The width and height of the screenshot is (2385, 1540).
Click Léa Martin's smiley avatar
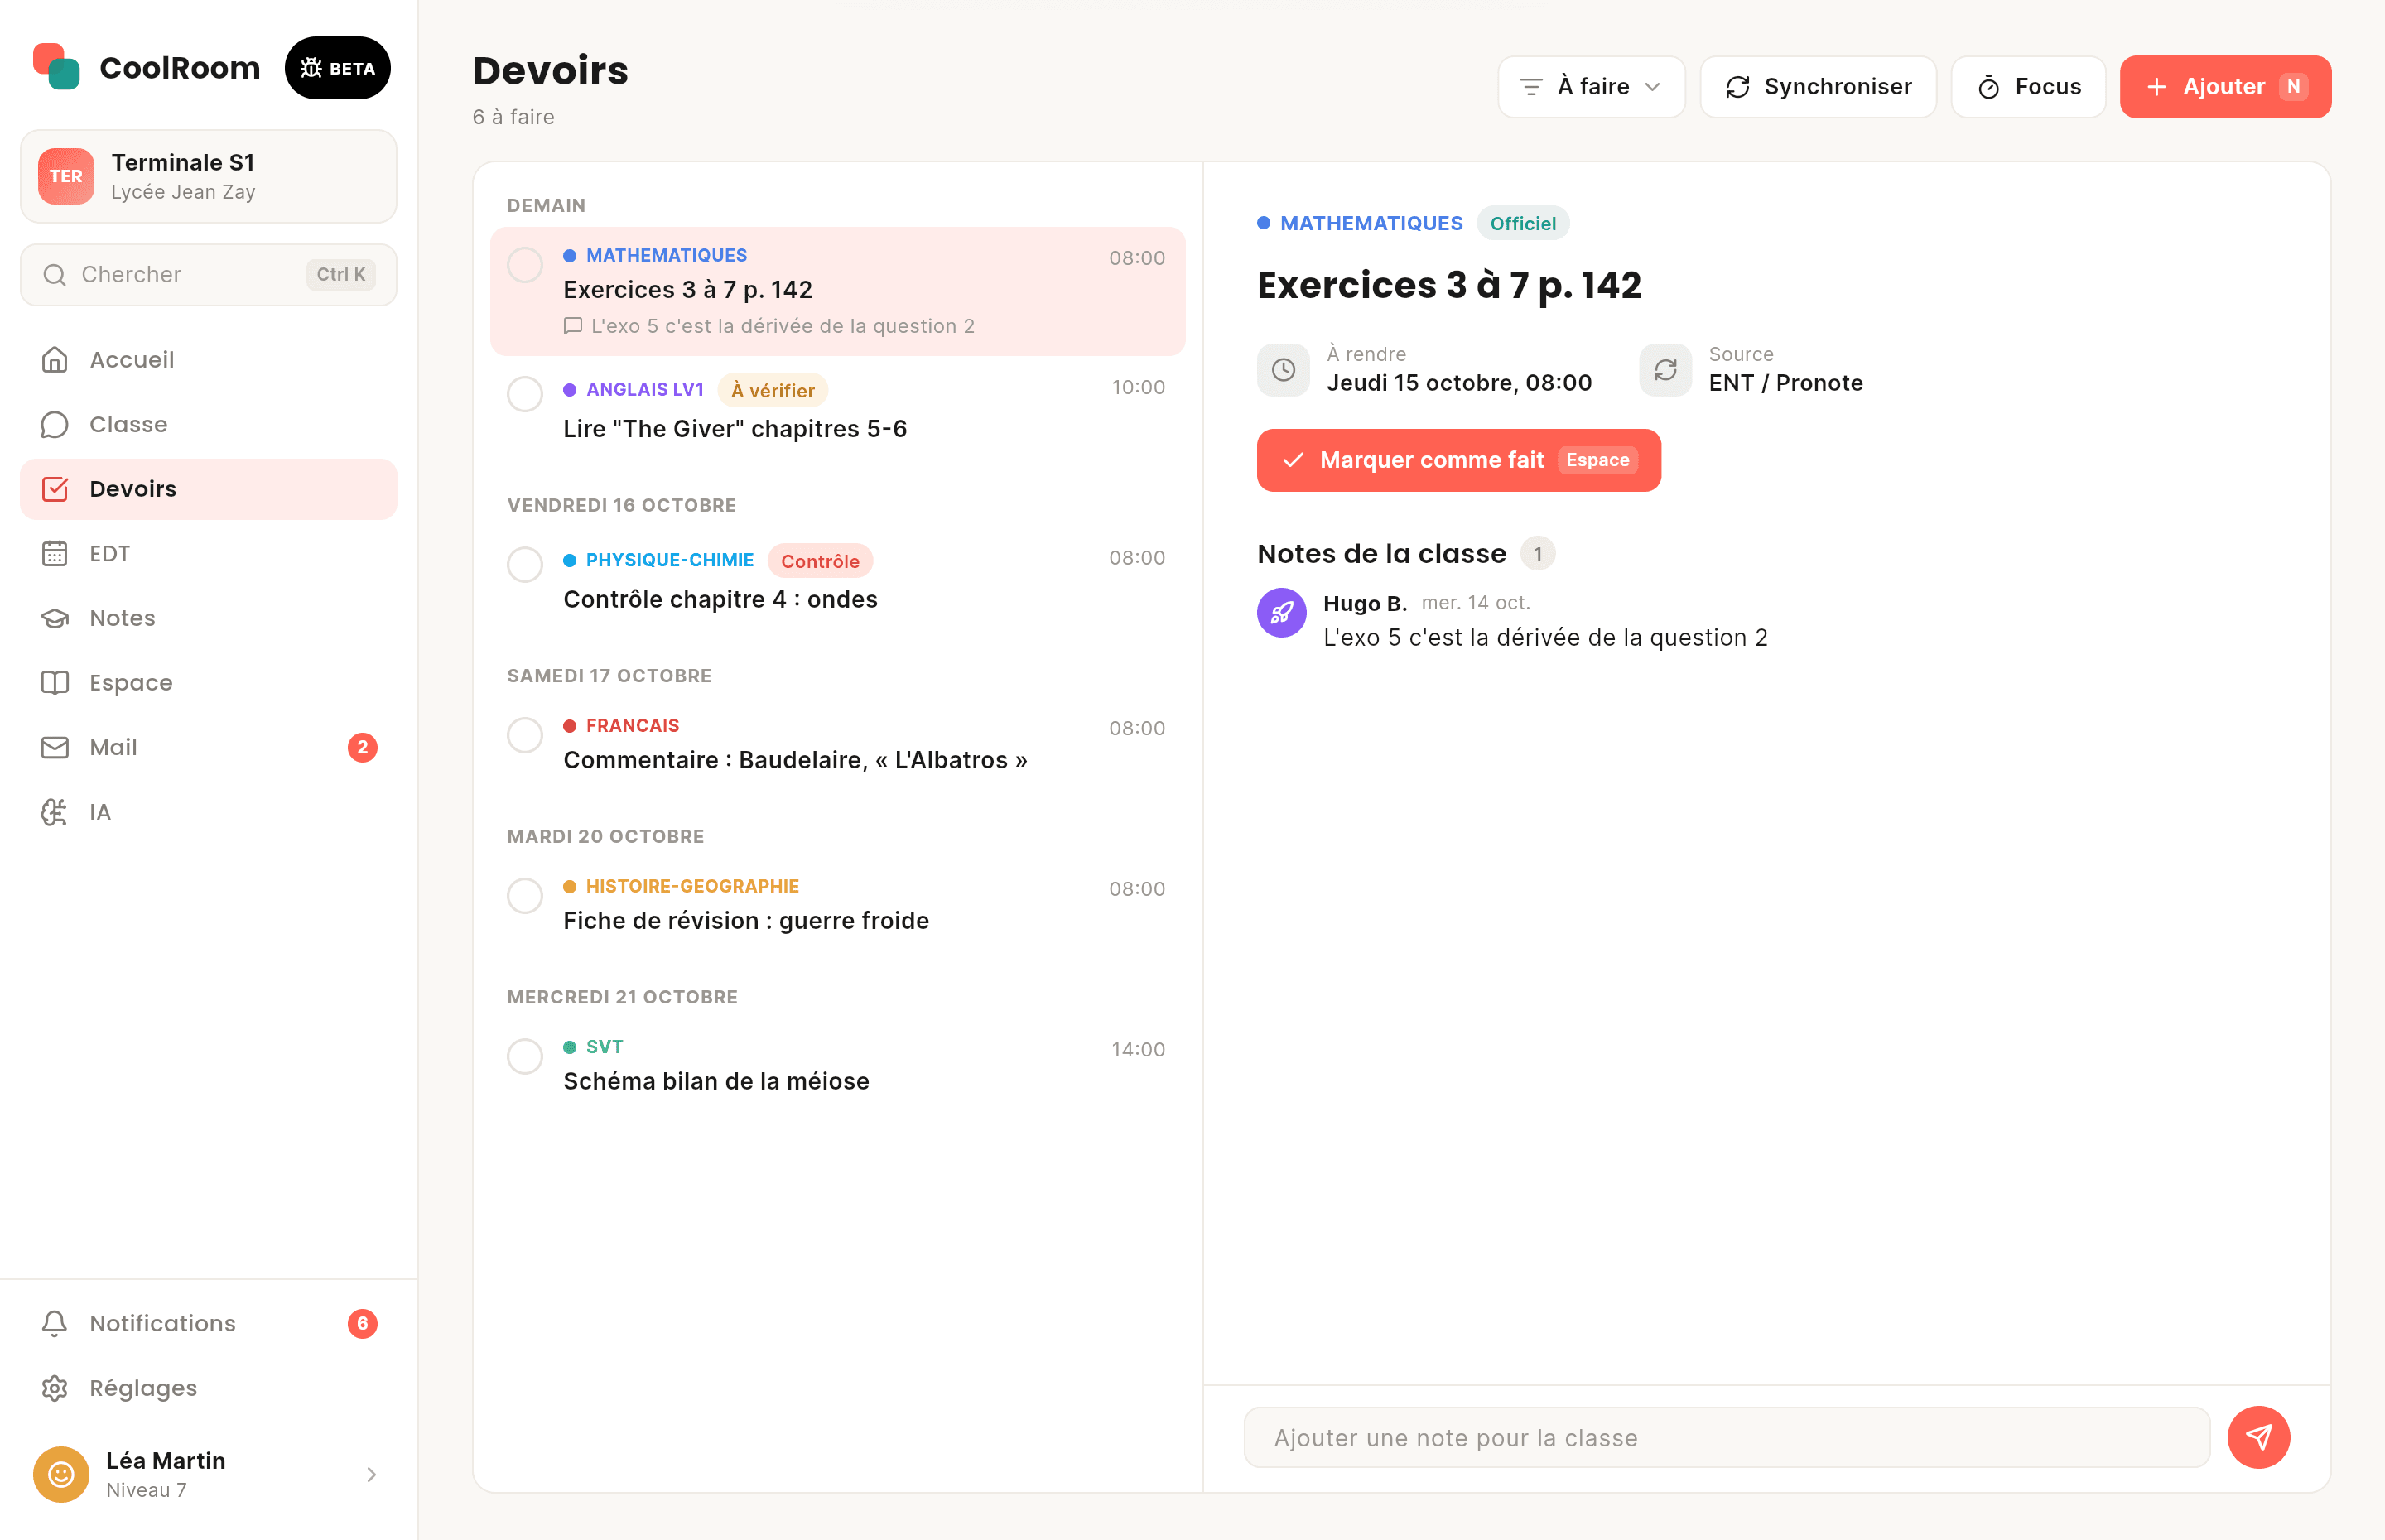[61, 1474]
